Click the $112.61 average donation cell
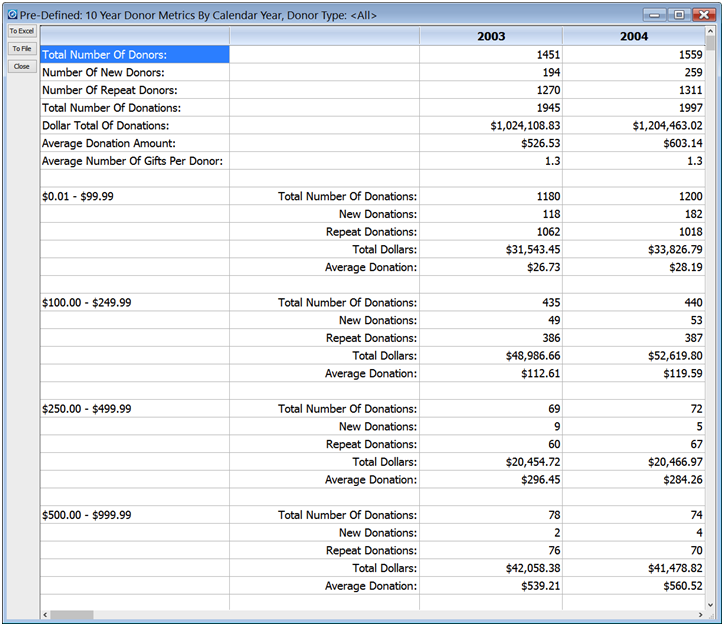The height and width of the screenshot is (626, 724). pos(491,373)
